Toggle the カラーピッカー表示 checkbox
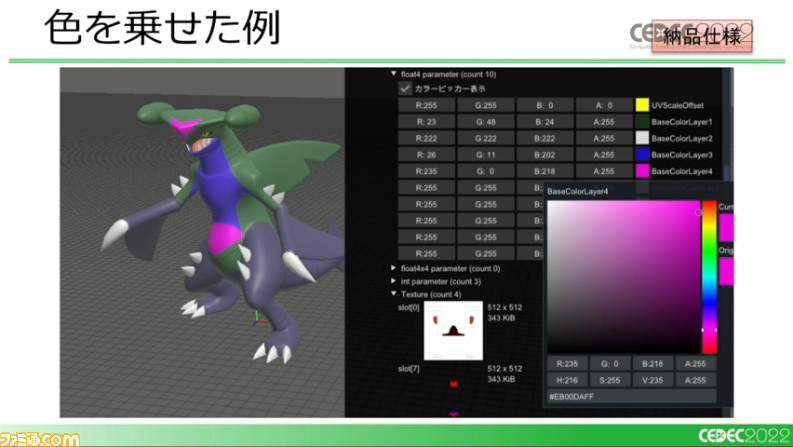This screenshot has width=793, height=447. point(405,88)
